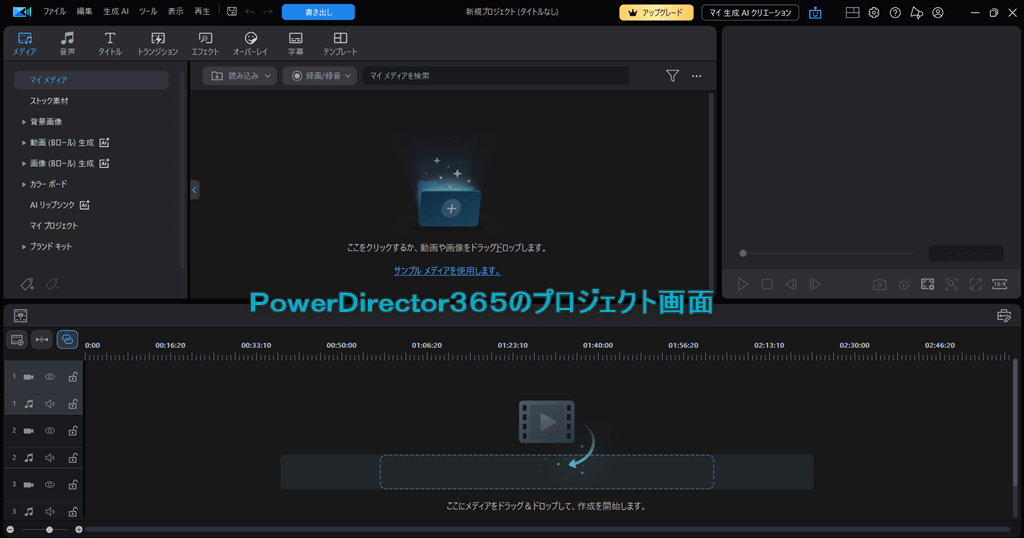
Task: Select マイ メディア in sidebar
Action: (x=91, y=80)
